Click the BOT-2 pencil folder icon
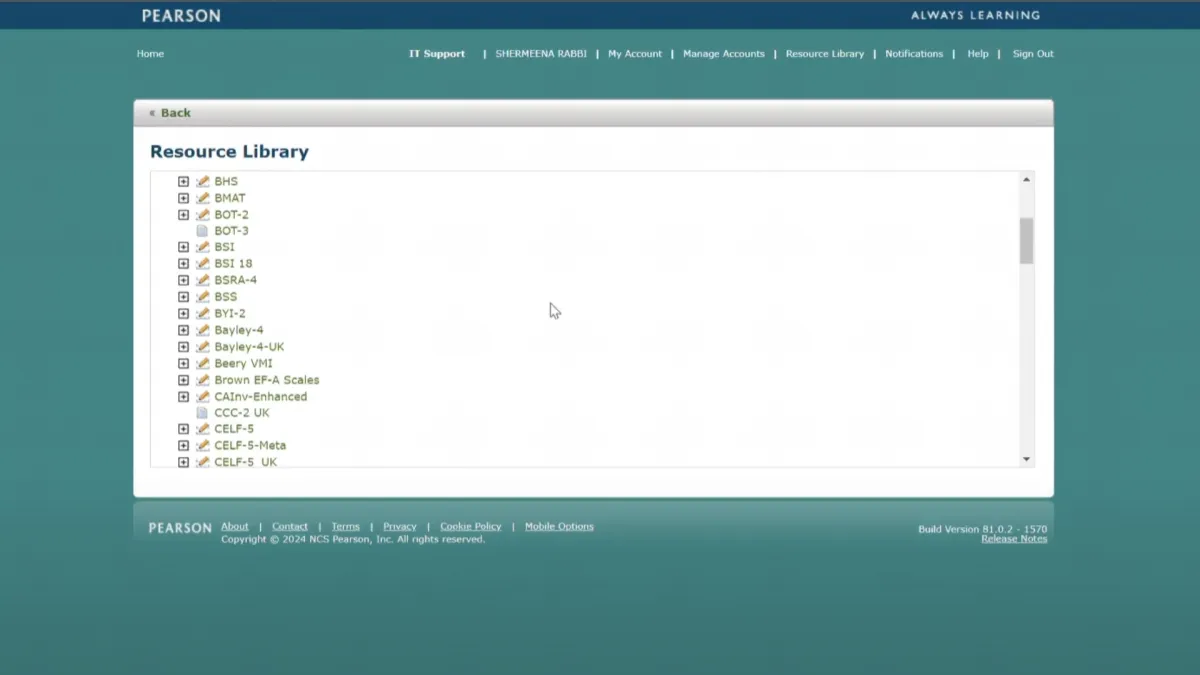This screenshot has height=675, width=1200. [202, 215]
